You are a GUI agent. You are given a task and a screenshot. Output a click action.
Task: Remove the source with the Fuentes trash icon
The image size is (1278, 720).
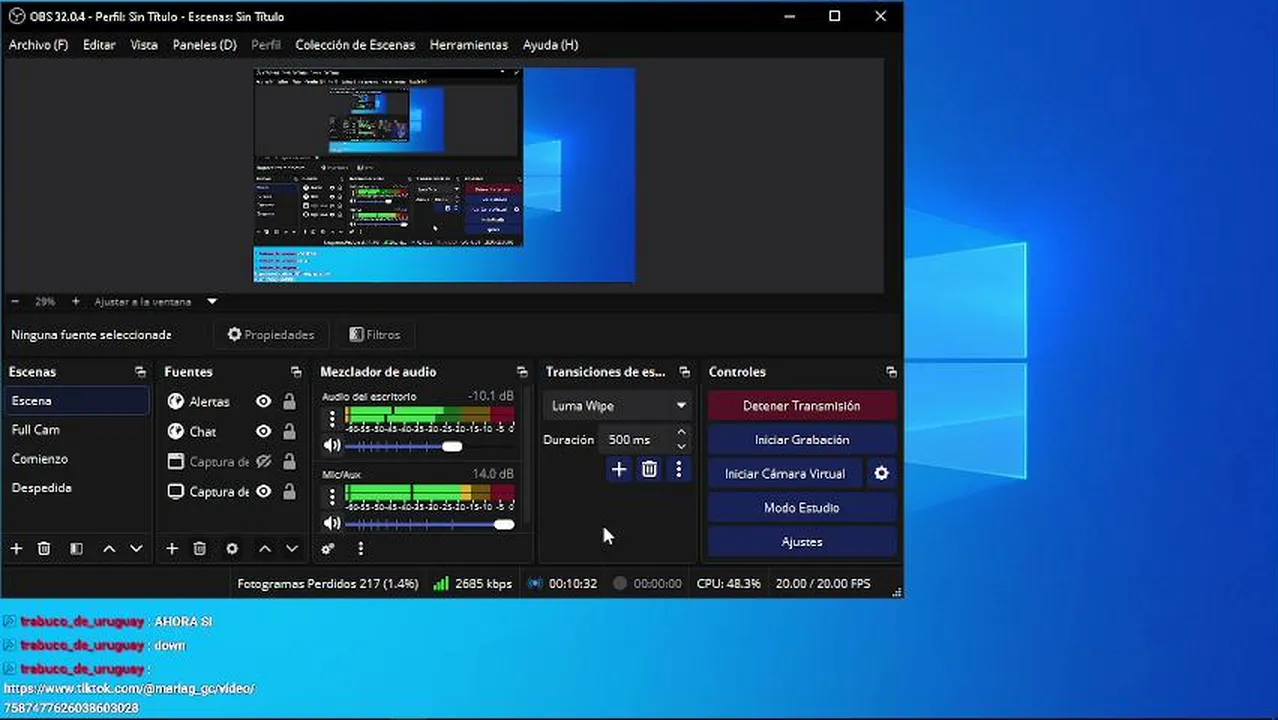click(x=200, y=549)
